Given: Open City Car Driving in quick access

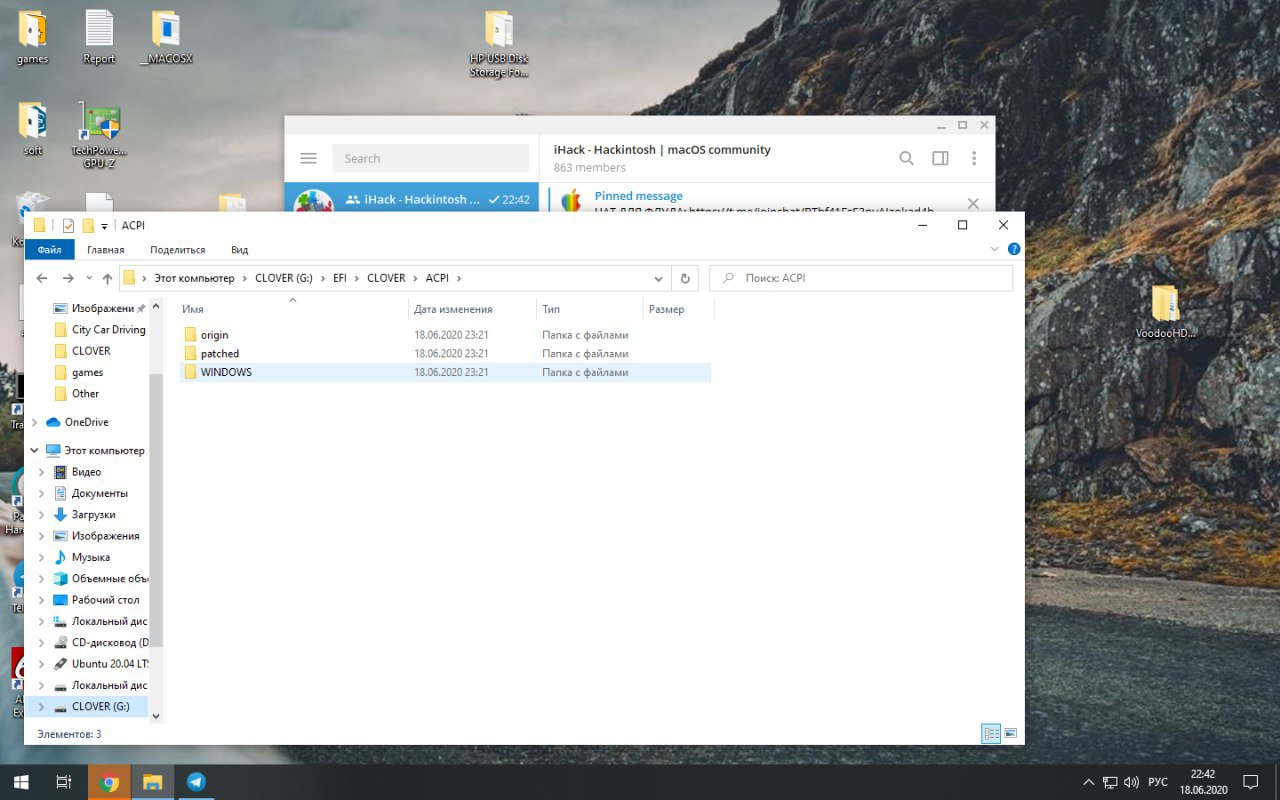Looking at the screenshot, I should click(108, 330).
